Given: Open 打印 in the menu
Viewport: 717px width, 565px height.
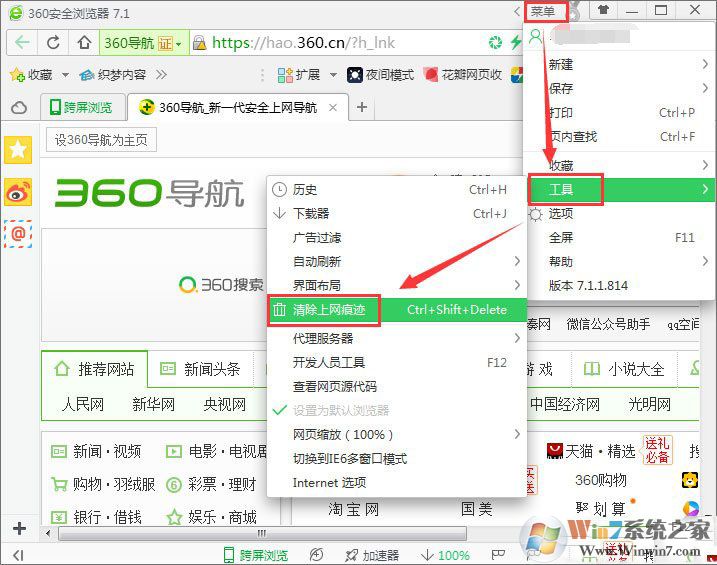Looking at the screenshot, I should [x=621, y=112].
